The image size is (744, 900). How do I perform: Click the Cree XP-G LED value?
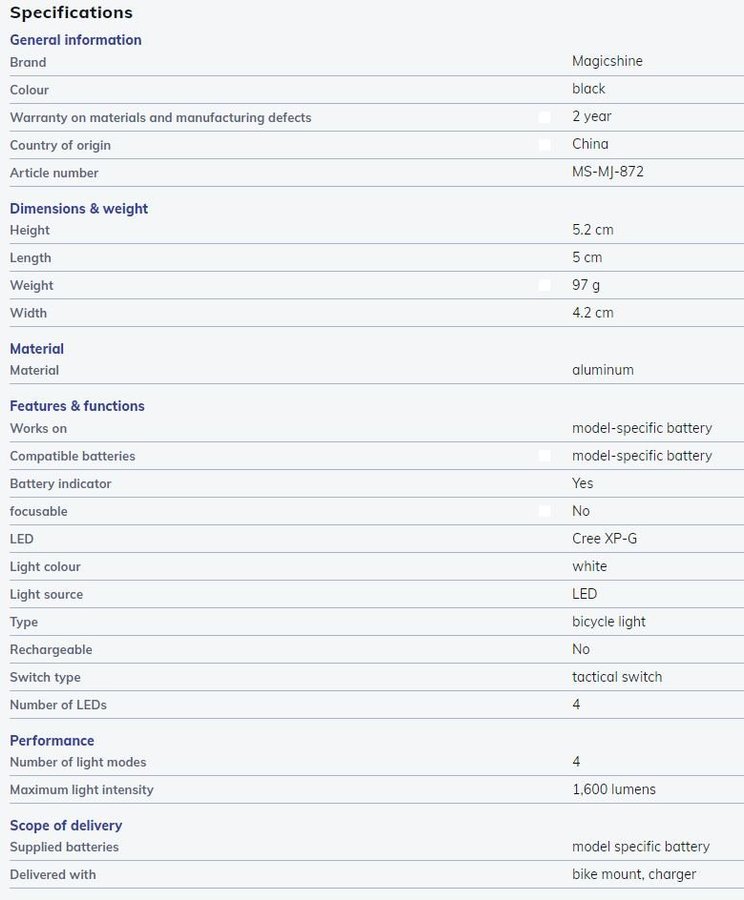[604, 539]
